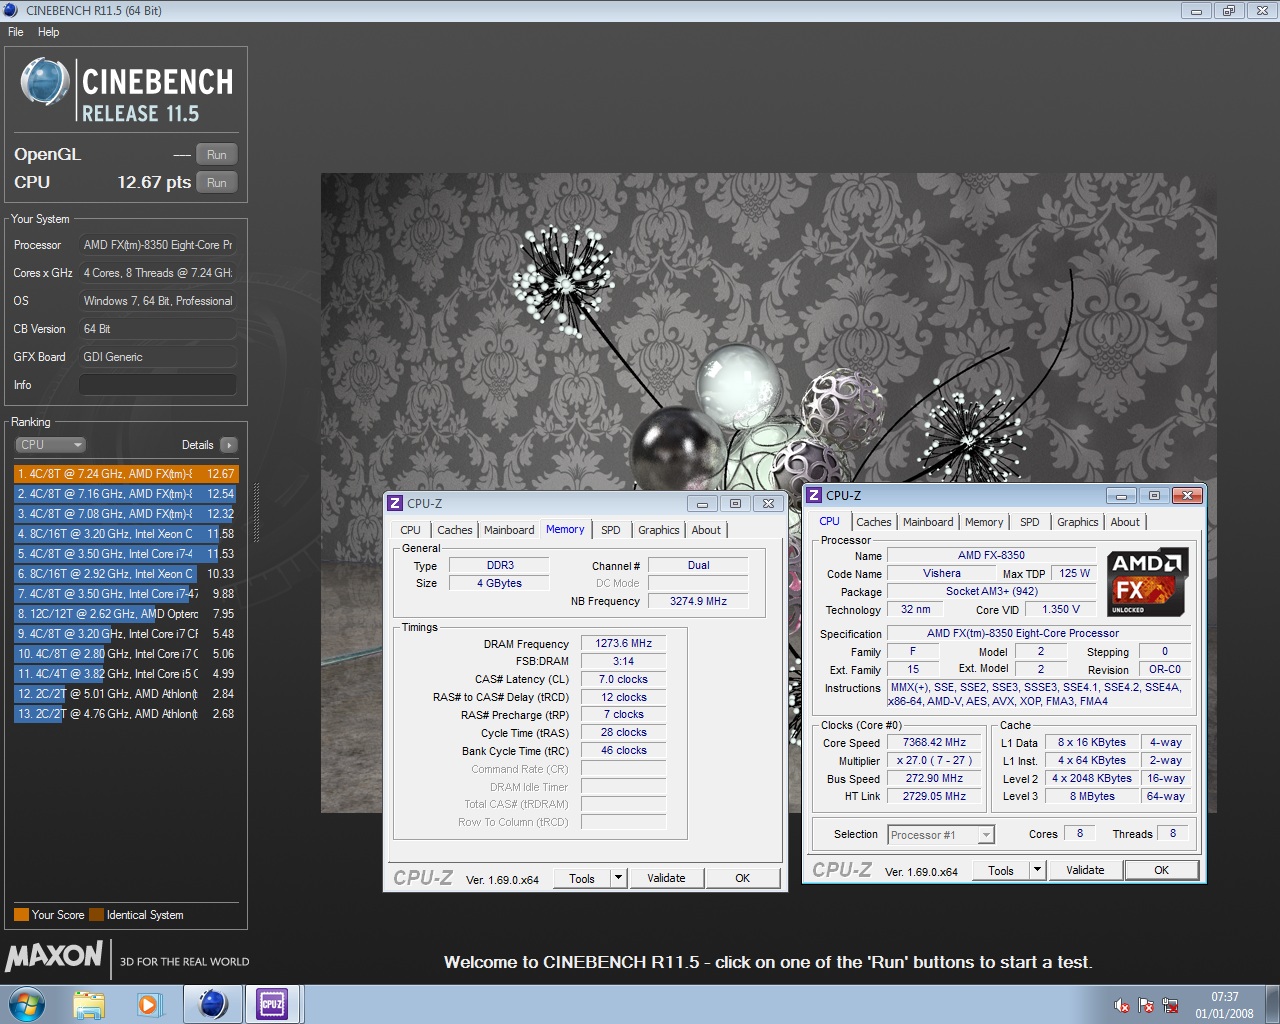Open the Help menu

[x=48, y=32]
